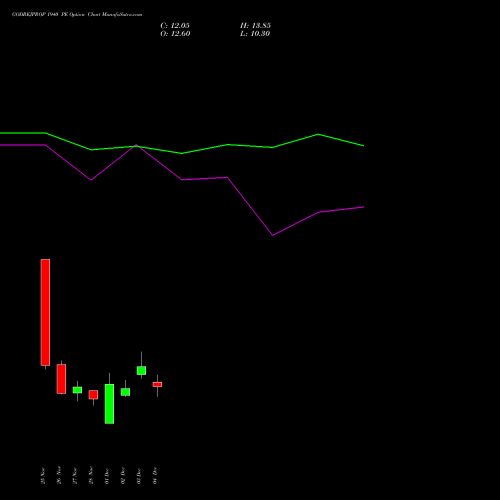Screen dimensions: 500x500
Task: Click the small red candle for 28 Nov
Action: click(x=93, y=395)
